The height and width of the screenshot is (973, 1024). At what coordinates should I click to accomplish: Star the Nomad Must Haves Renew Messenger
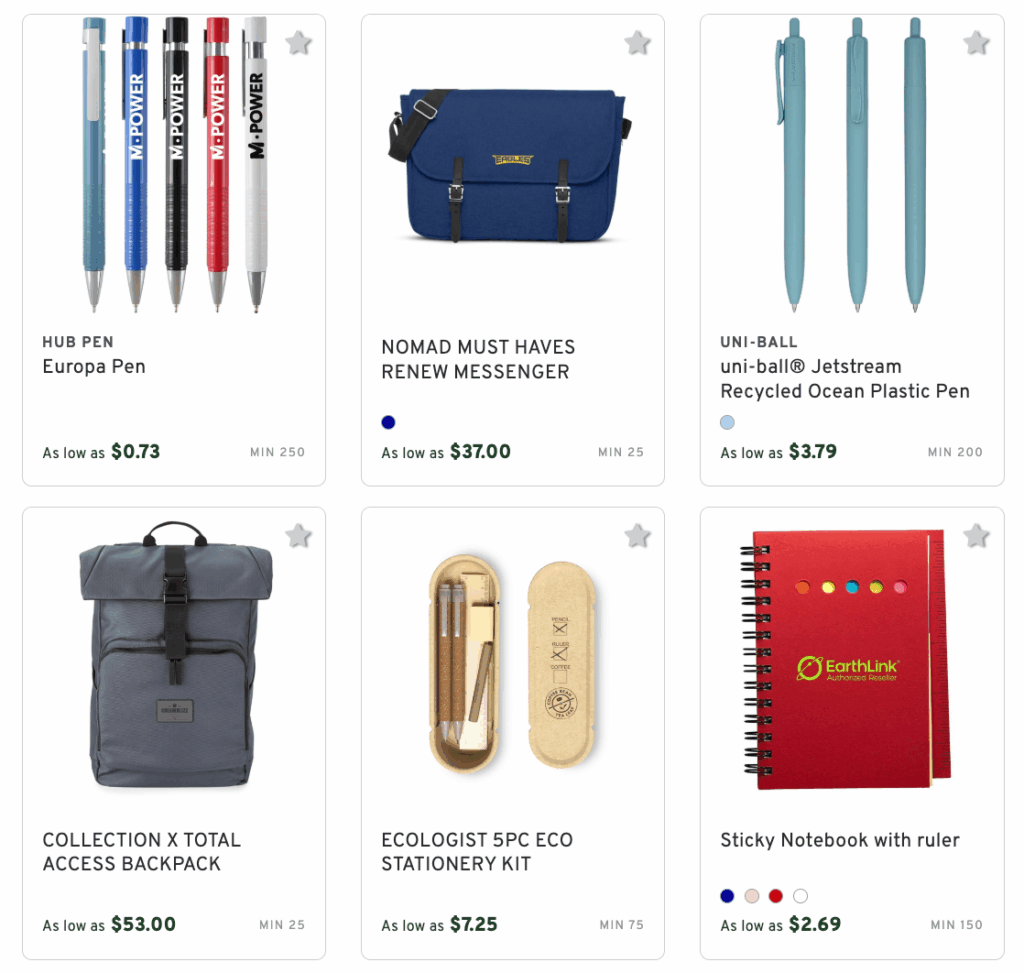637,43
